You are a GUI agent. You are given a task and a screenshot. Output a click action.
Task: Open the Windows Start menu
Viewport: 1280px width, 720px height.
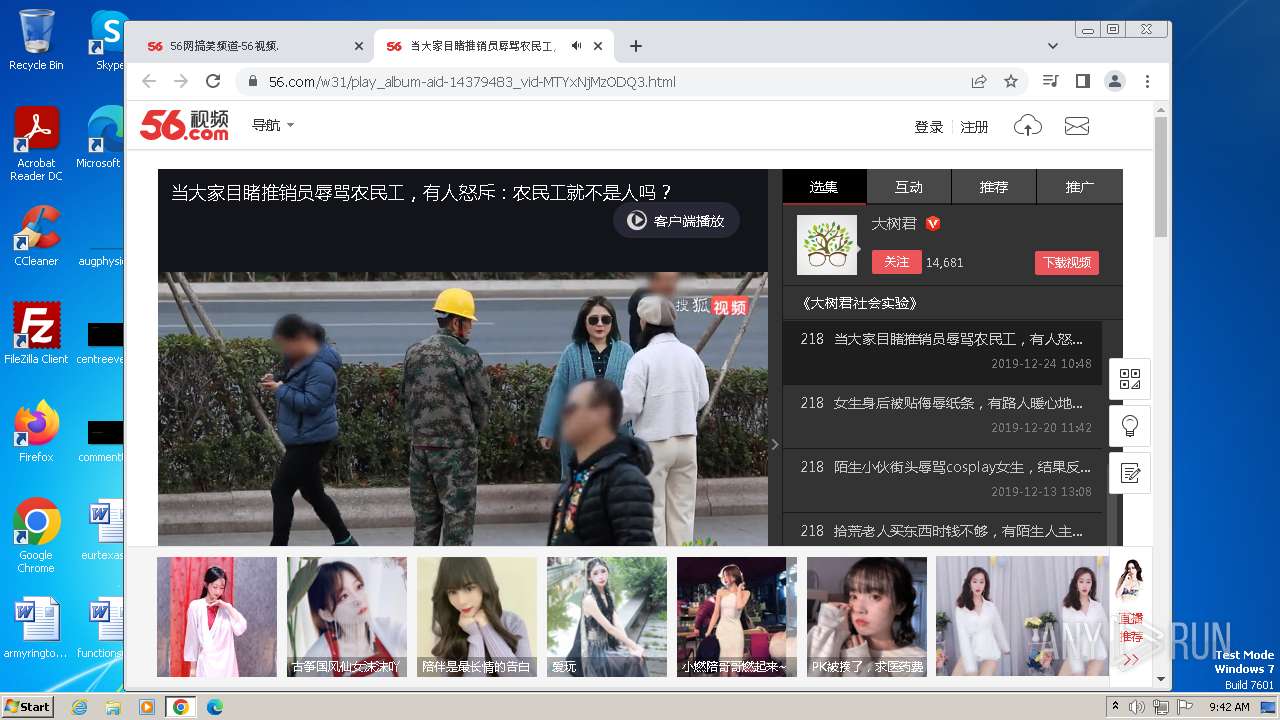(27, 706)
